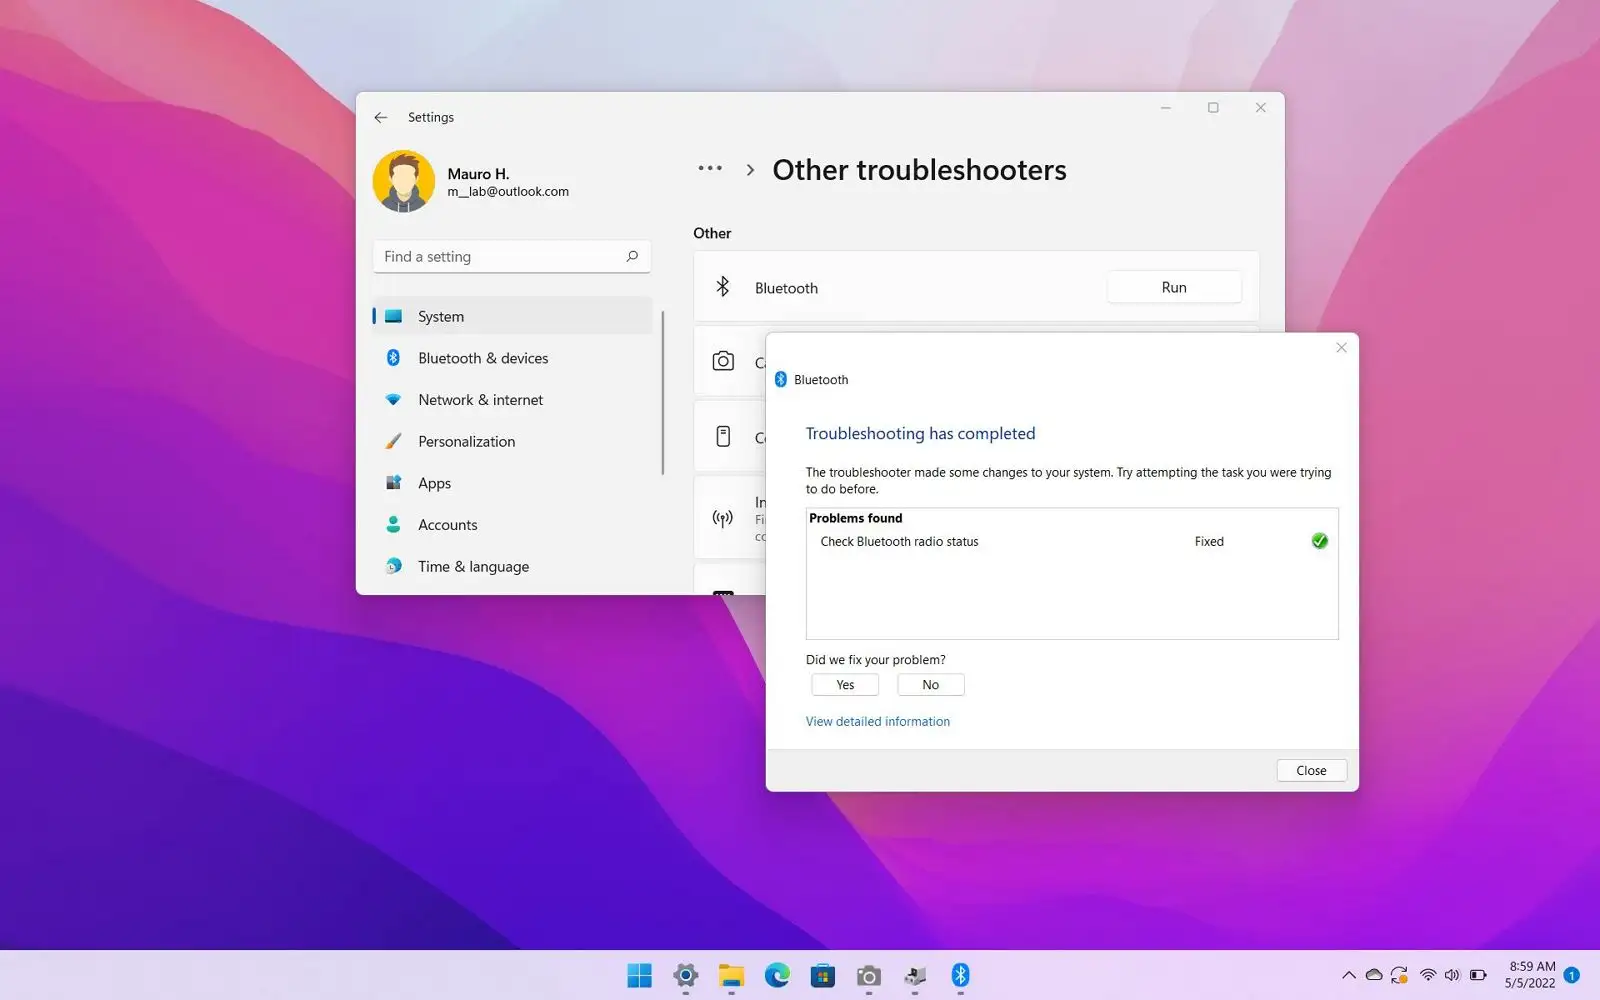Image resolution: width=1600 pixels, height=1000 pixels.
Task: Select System in the sidebar
Action: point(512,316)
